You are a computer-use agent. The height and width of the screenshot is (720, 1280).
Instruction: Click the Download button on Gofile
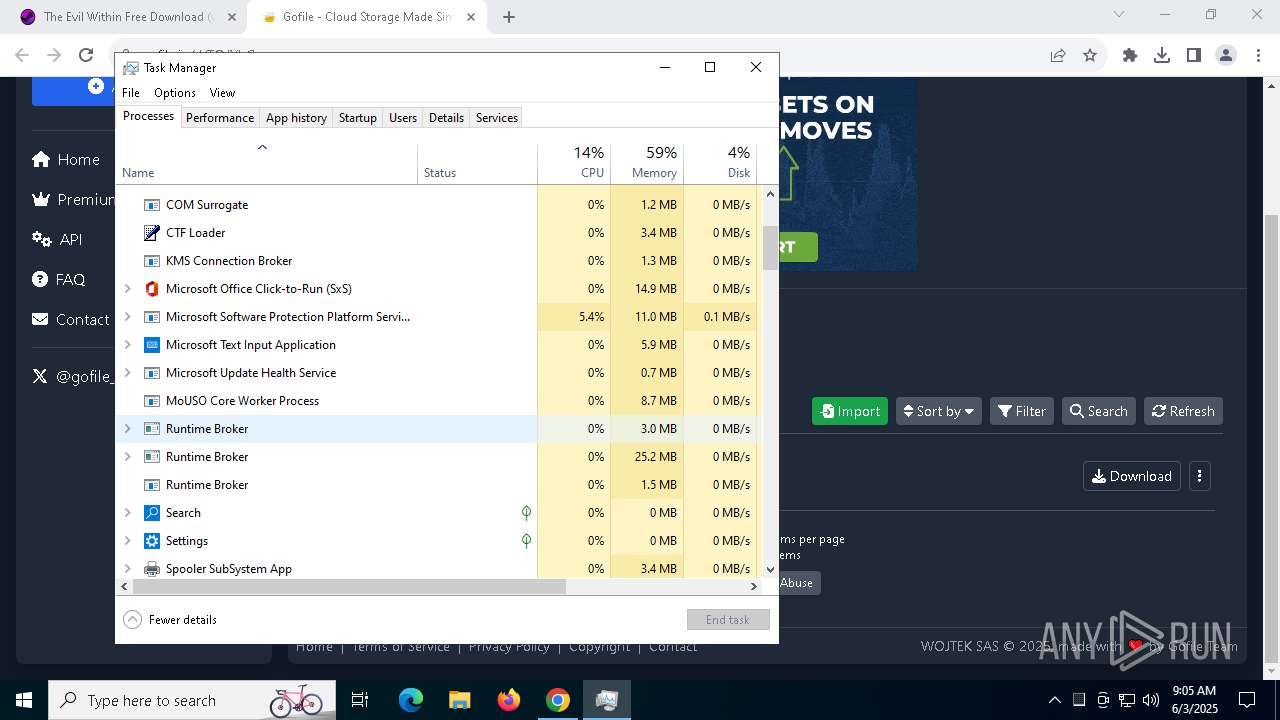(1132, 476)
